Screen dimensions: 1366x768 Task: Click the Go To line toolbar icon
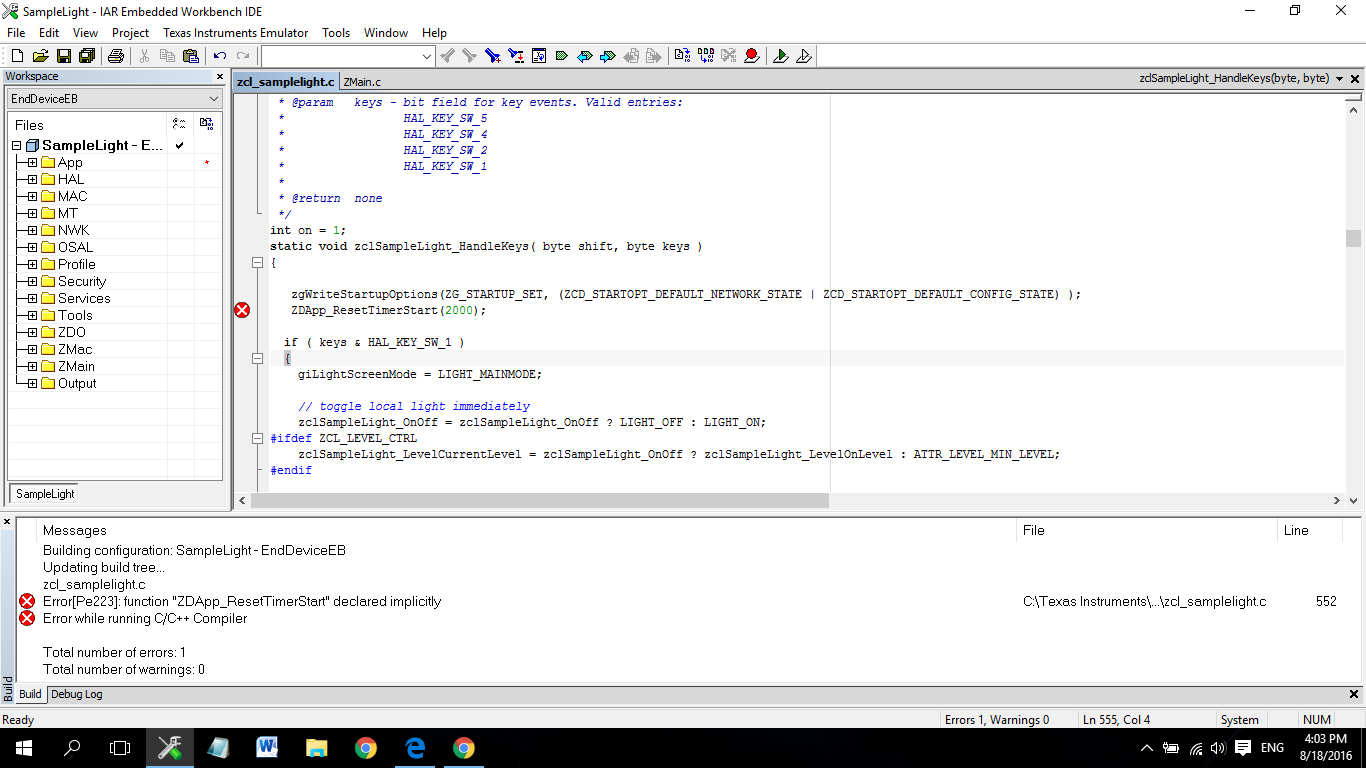point(538,56)
